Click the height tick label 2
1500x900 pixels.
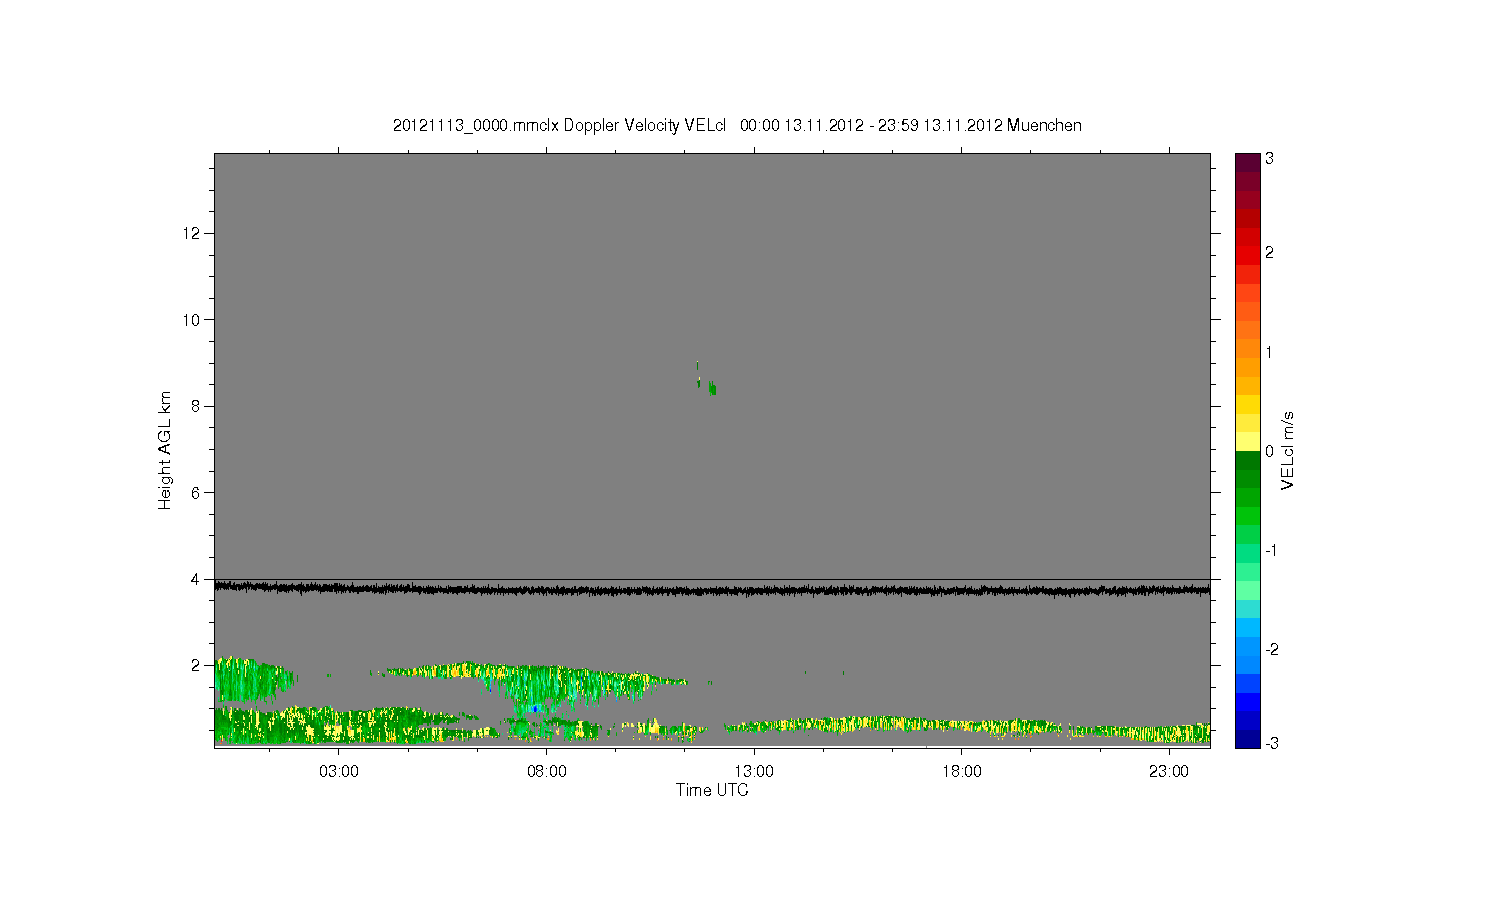197,665
